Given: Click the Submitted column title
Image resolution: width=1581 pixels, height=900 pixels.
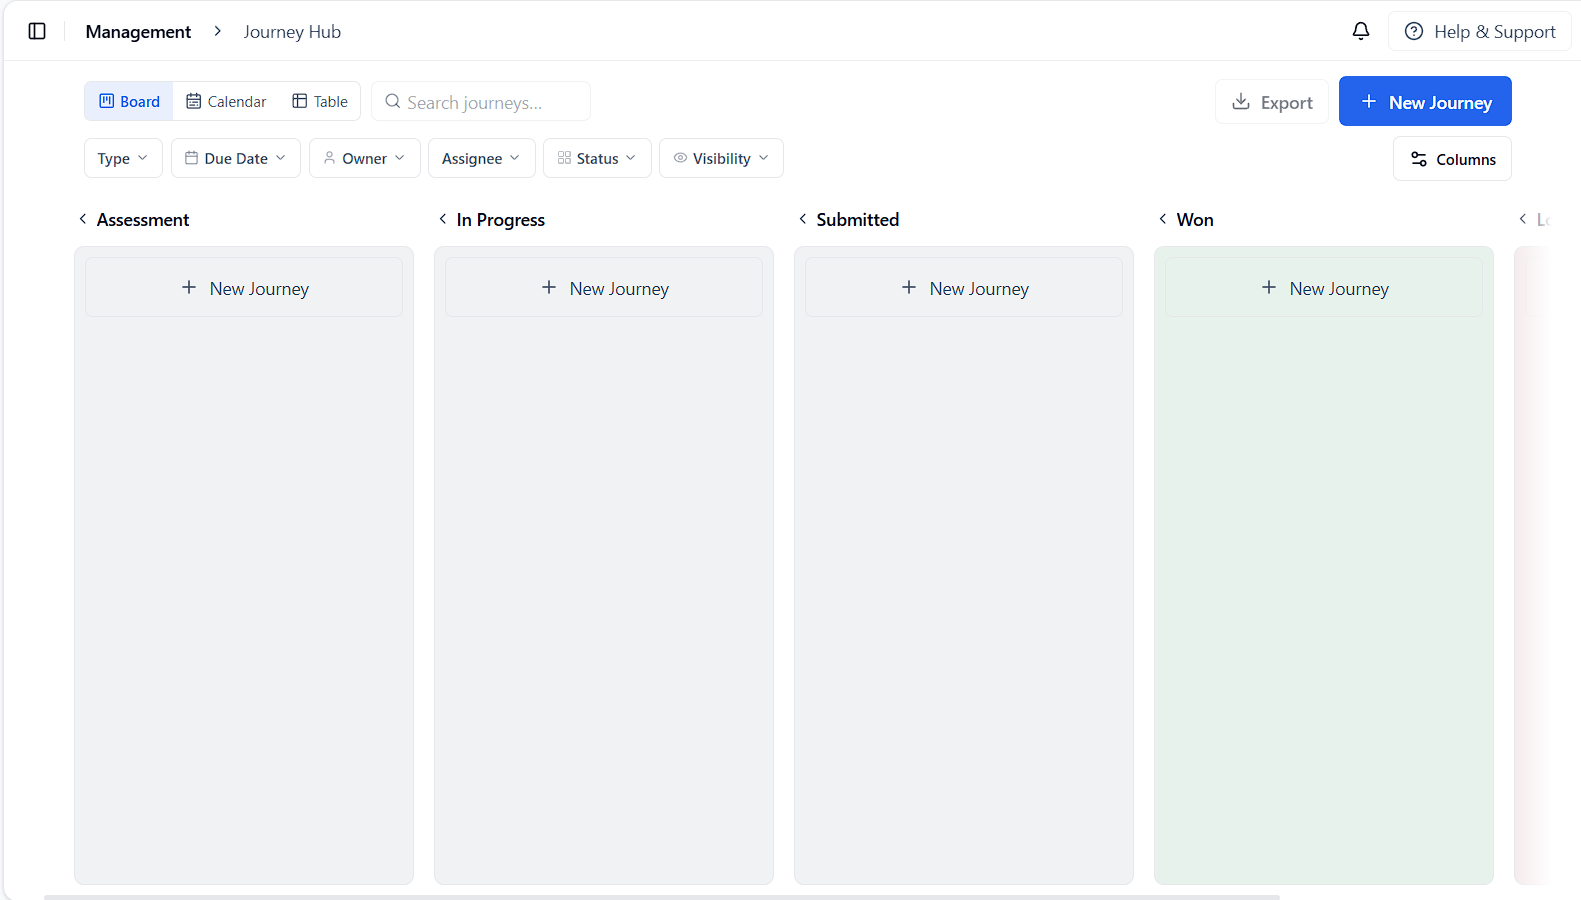Looking at the screenshot, I should (858, 220).
